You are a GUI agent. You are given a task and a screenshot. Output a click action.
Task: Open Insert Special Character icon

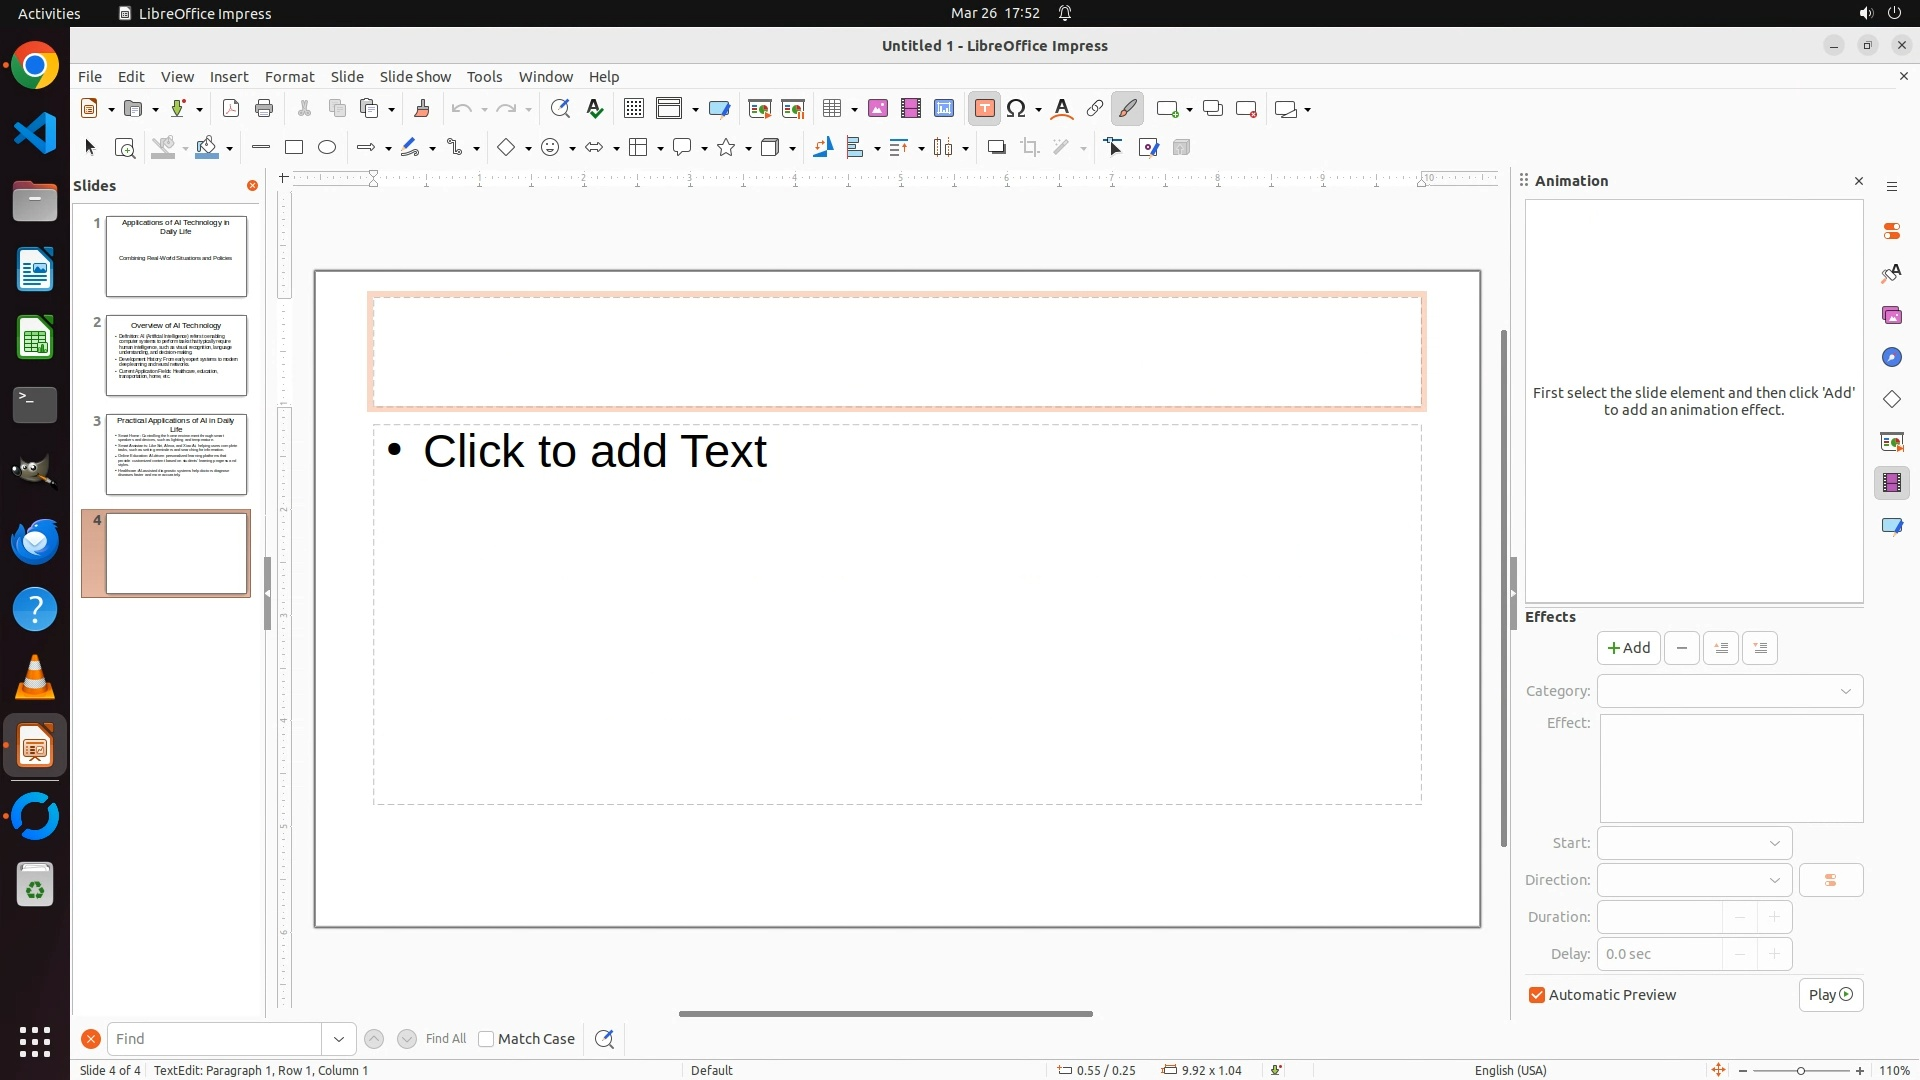1017,109
